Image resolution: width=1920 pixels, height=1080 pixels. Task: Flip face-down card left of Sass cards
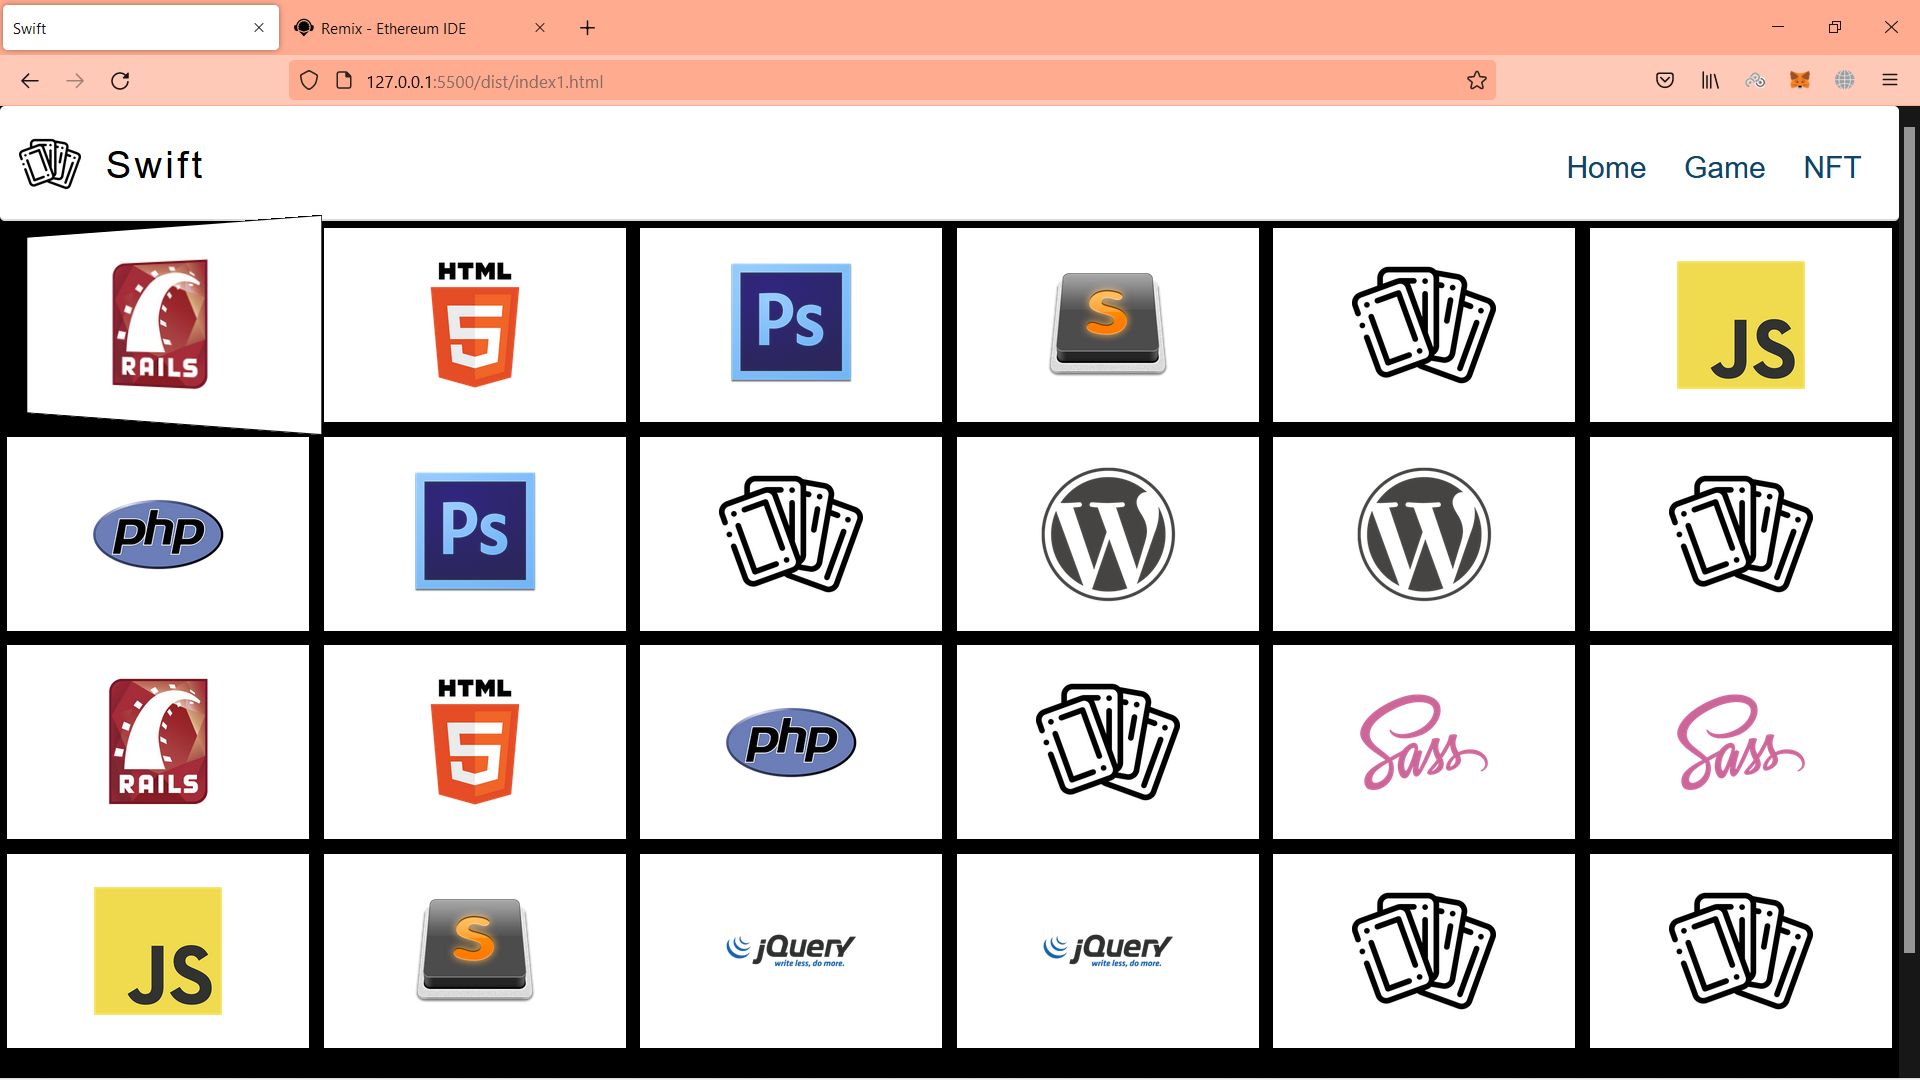1108,742
